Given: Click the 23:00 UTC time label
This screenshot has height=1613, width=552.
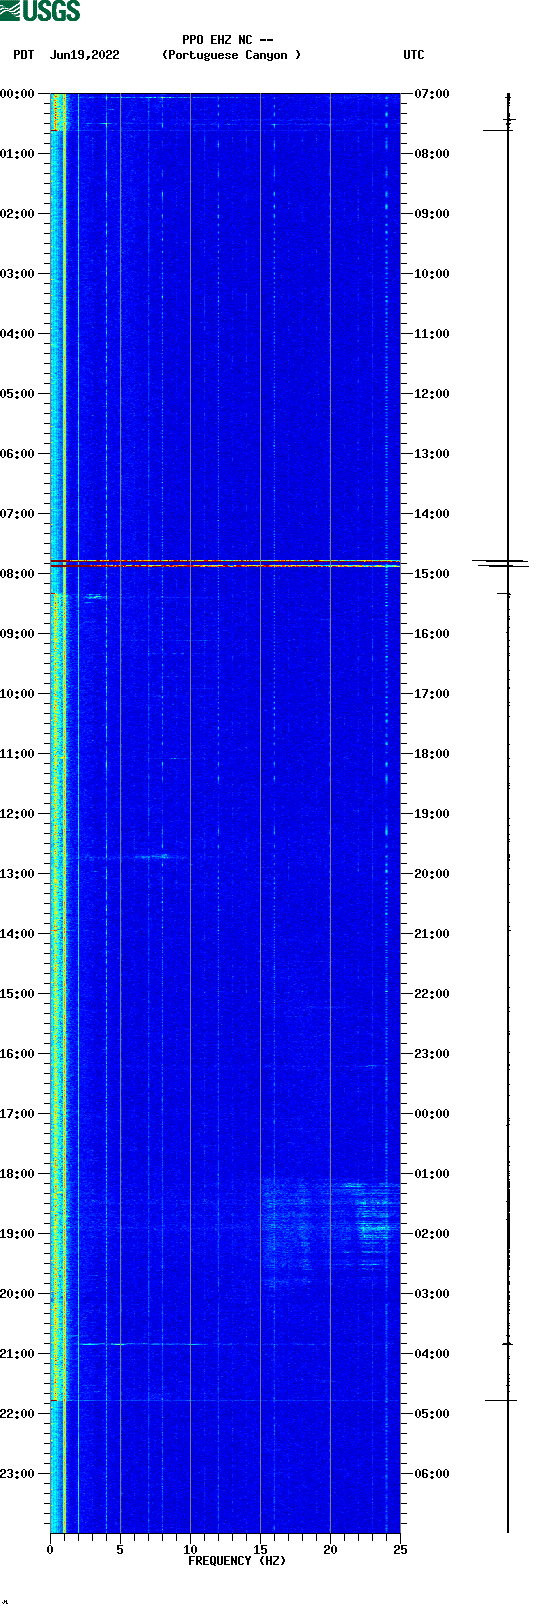Looking at the screenshot, I should point(432,1053).
